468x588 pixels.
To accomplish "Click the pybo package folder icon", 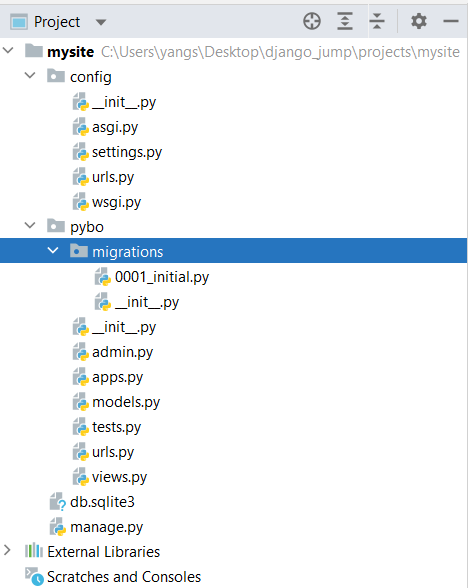I will [56, 226].
